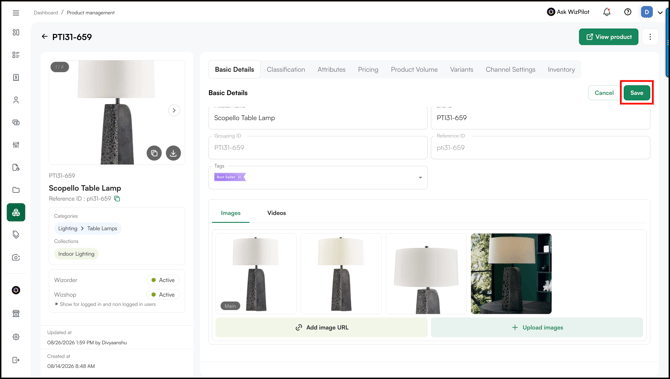Remove the Best Seller tag
This screenshot has height=379, width=670.
pos(240,177)
